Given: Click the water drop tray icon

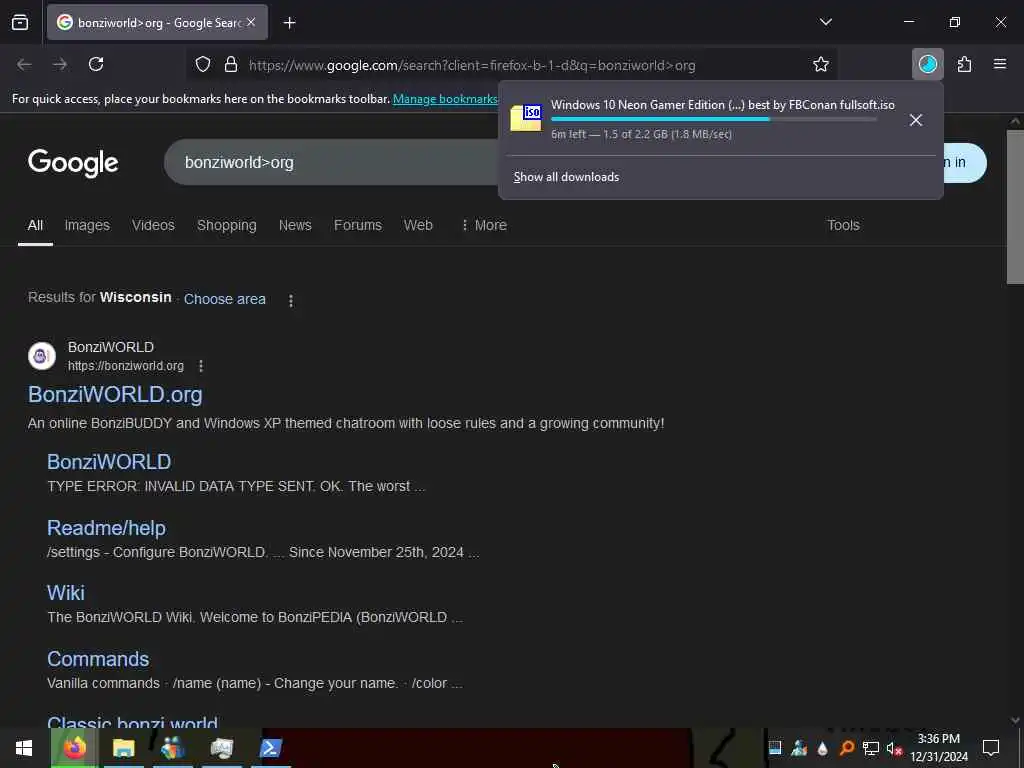Looking at the screenshot, I should pos(823,748).
